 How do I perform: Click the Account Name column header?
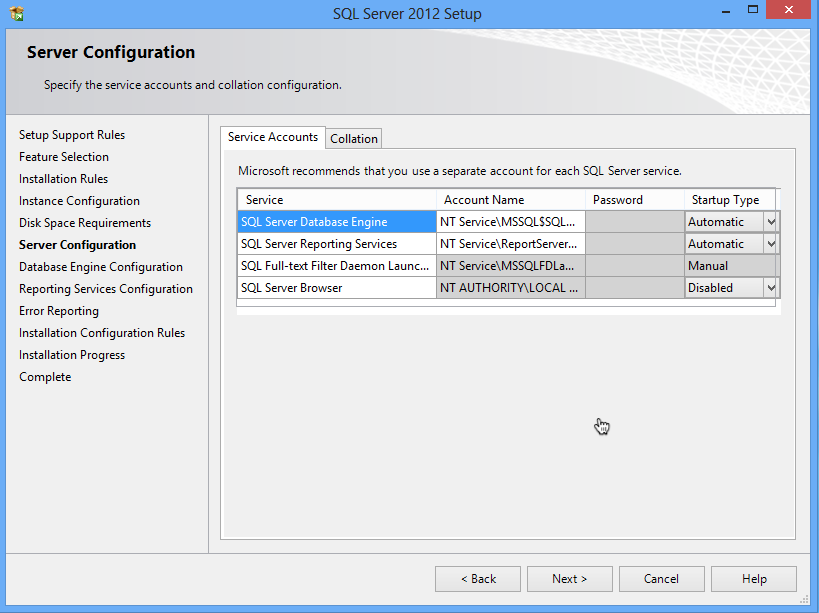tap(510, 200)
